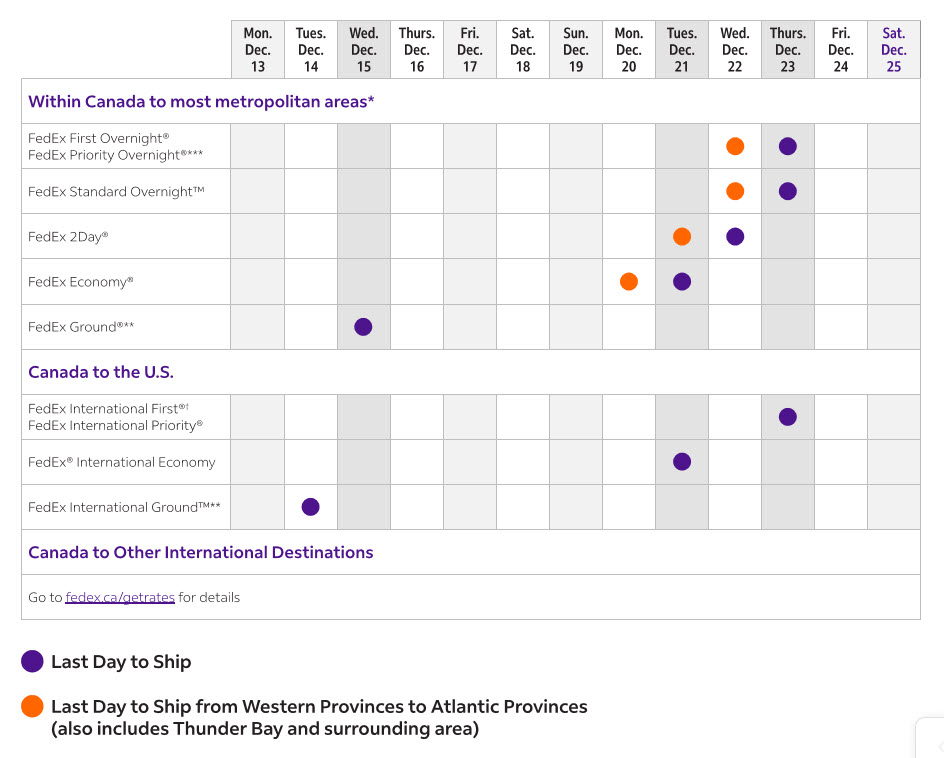Pick the purple dot in the FedEx Economy row
The height and width of the screenshot is (758, 944).
pos(682,281)
